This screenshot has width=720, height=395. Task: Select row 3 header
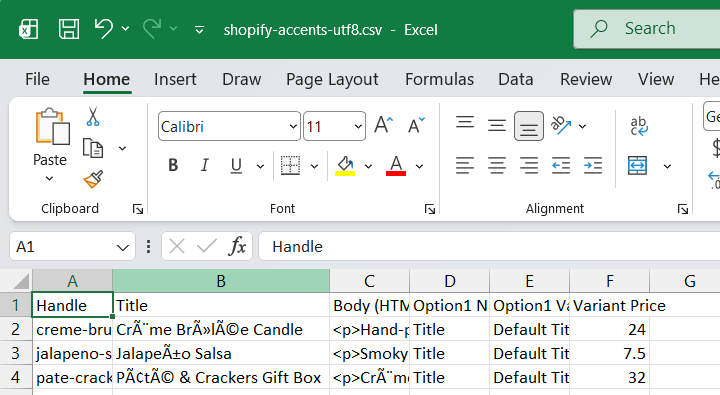[16, 353]
